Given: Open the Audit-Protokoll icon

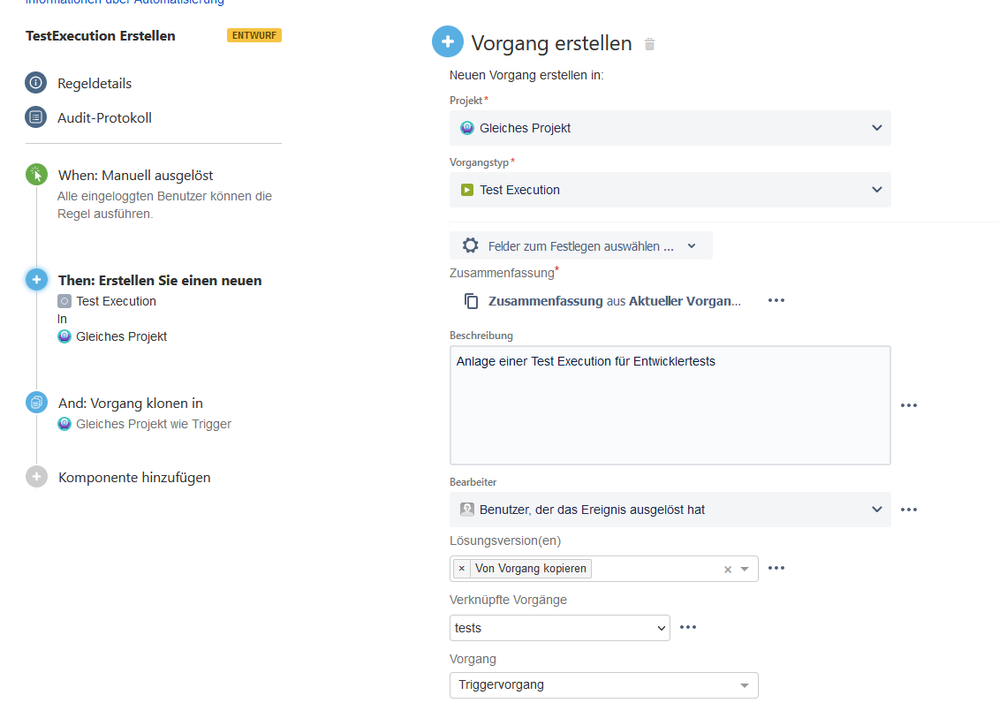Looking at the screenshot, I should (x=36, y=117).
